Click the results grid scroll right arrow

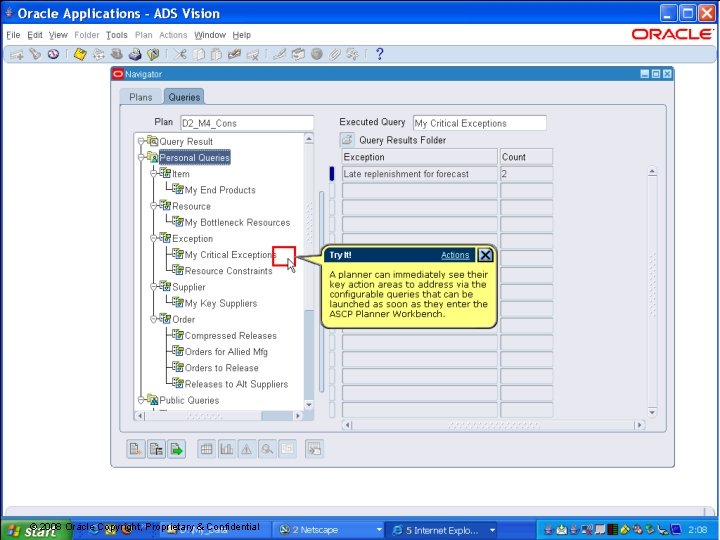pyautogui.click(x=639, y=425)
